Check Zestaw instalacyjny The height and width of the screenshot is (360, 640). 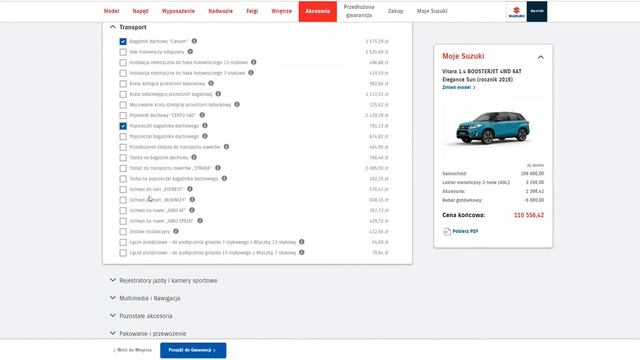[x=123, y=232]
